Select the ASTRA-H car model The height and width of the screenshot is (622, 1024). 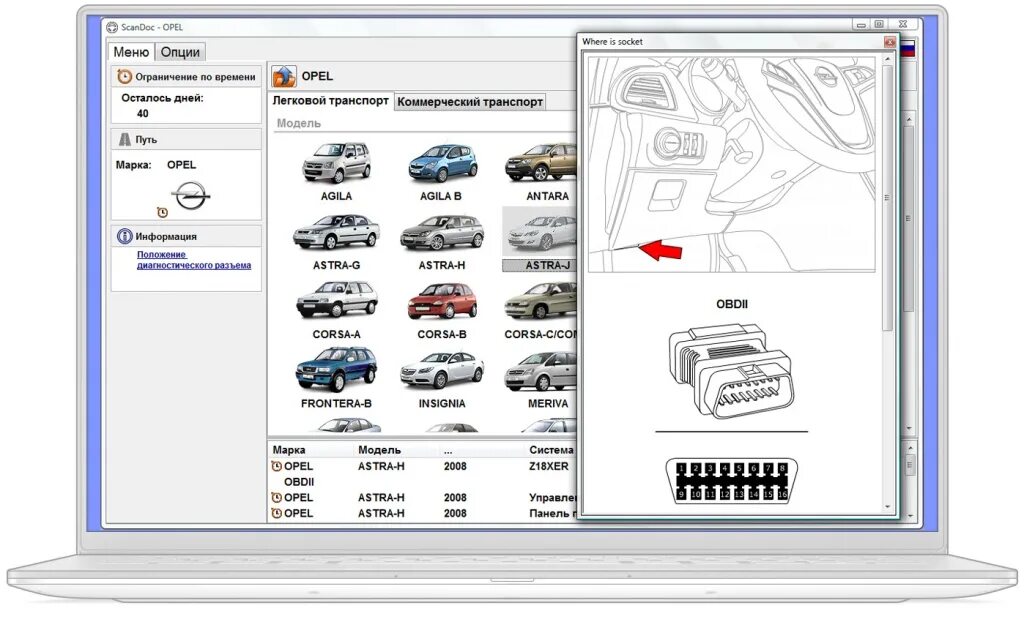[441, 241]
